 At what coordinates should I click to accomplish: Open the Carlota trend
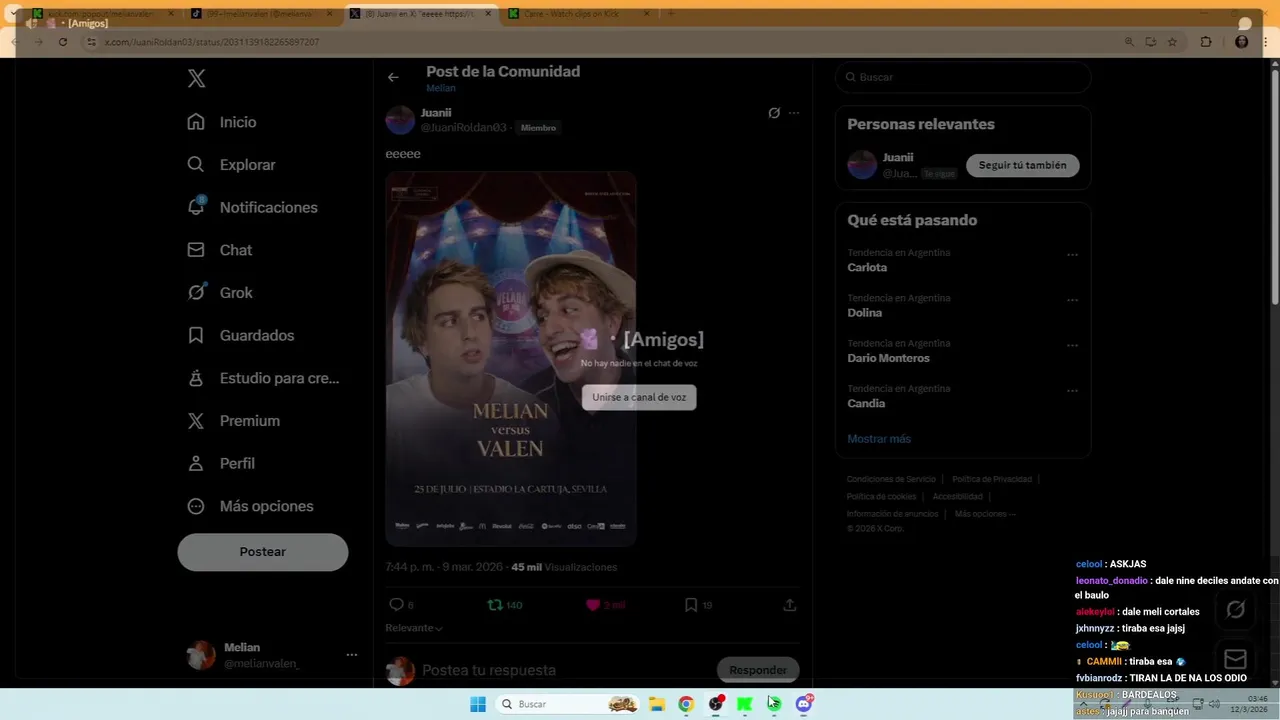867,267
